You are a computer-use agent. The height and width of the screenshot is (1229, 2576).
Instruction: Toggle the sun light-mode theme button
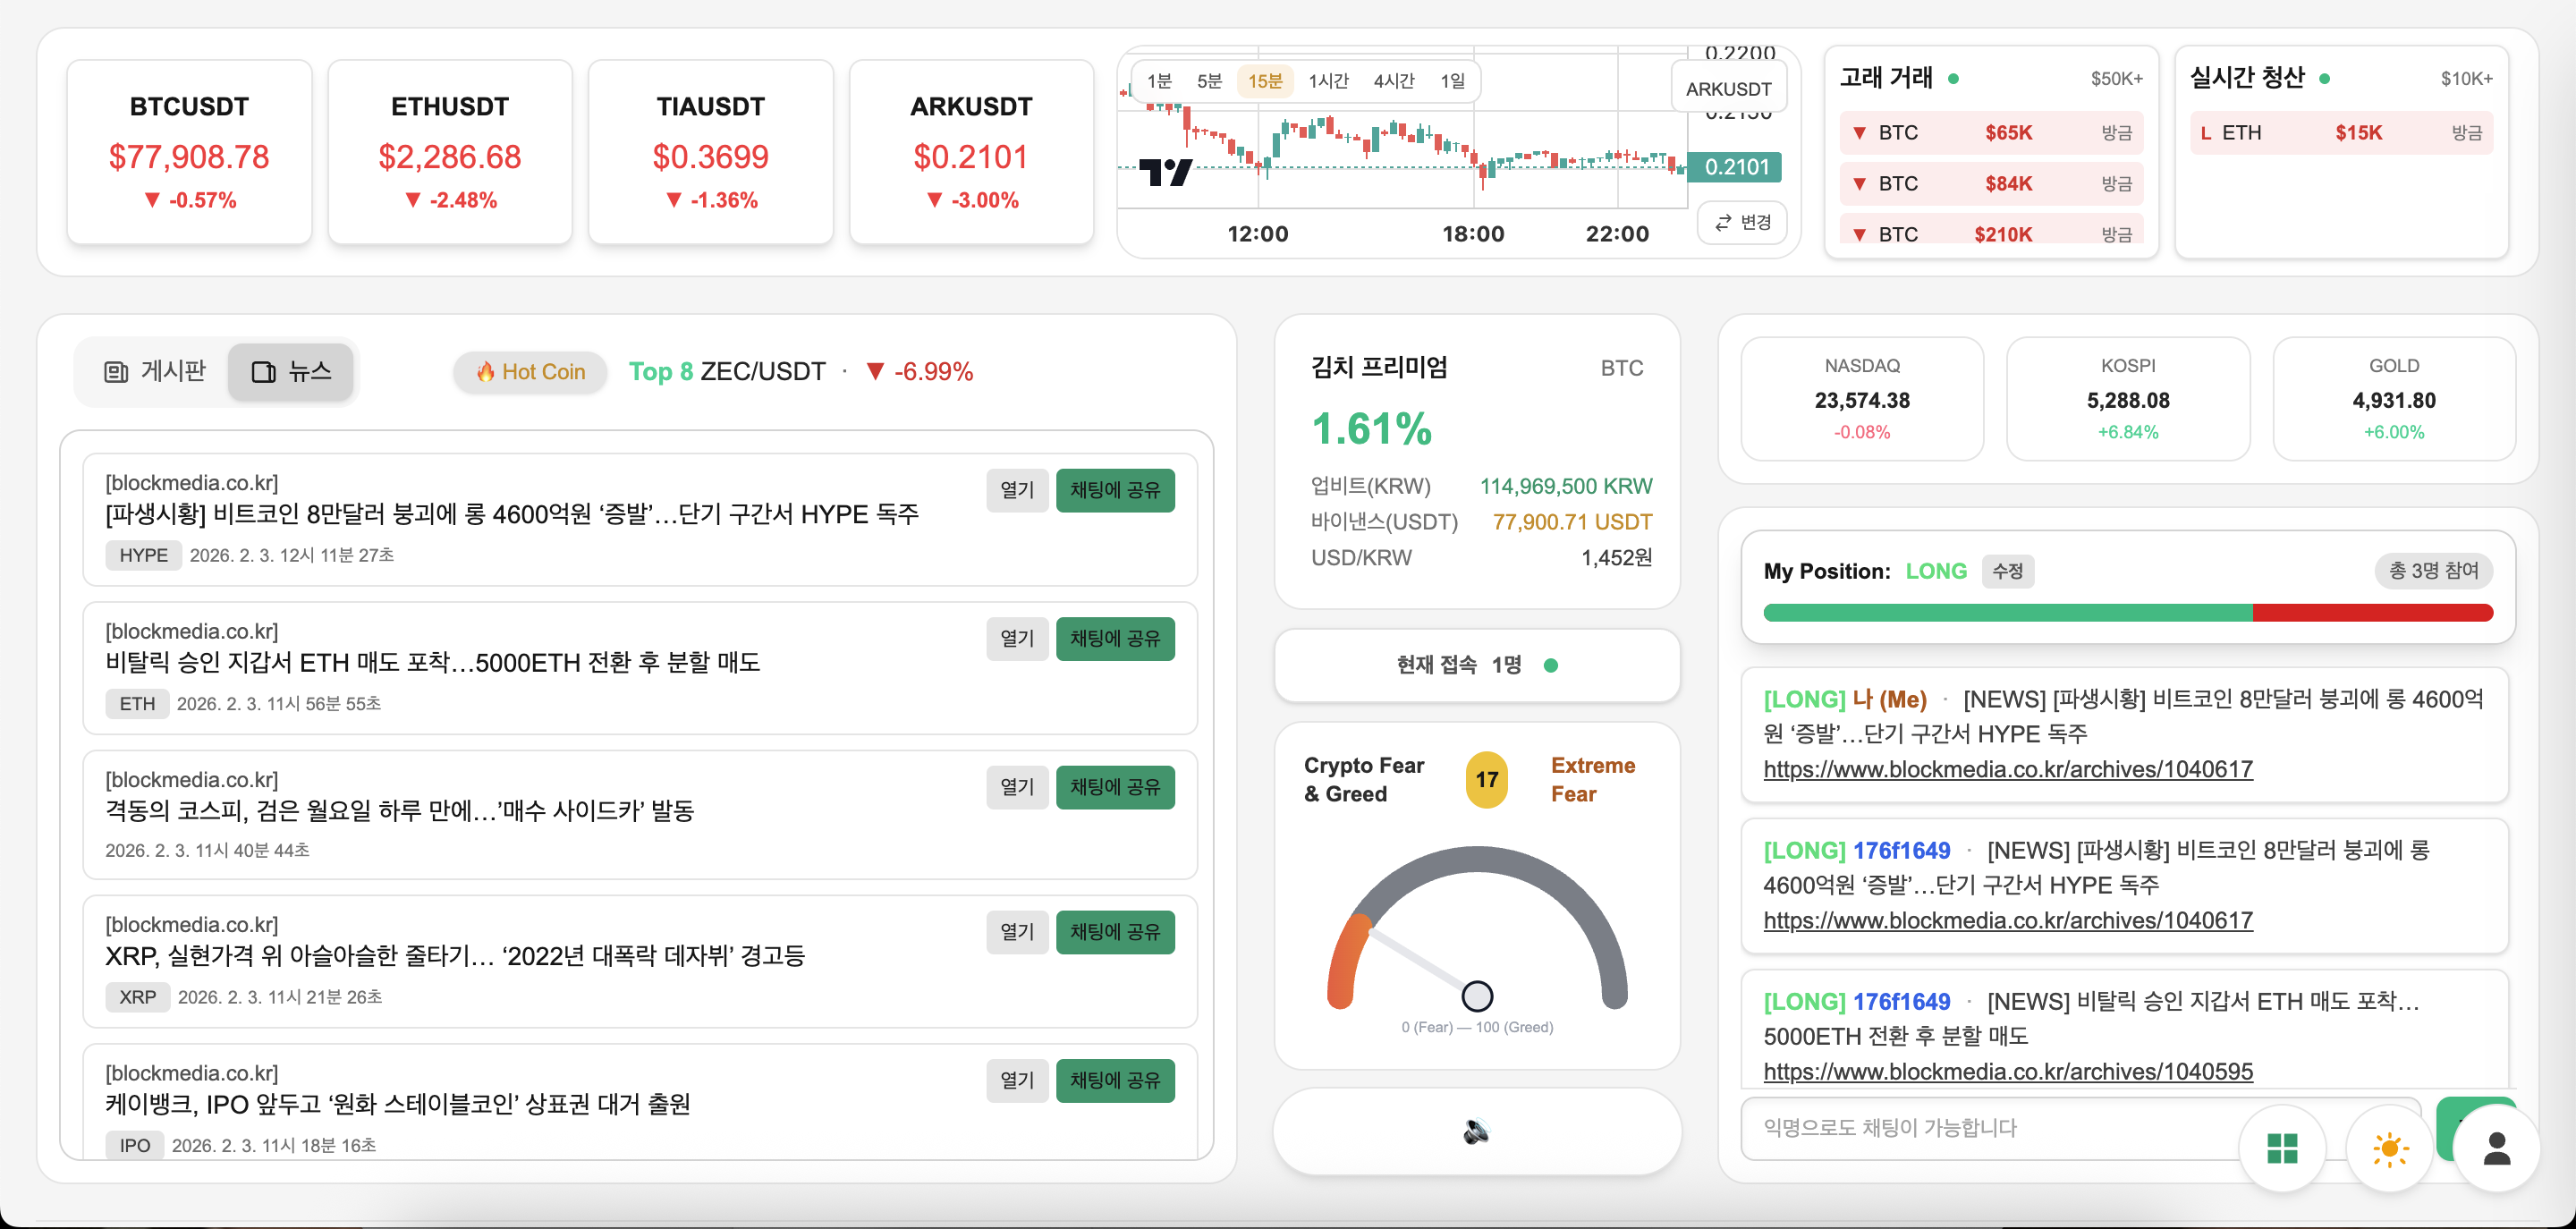click(x=2389, y=1148)
